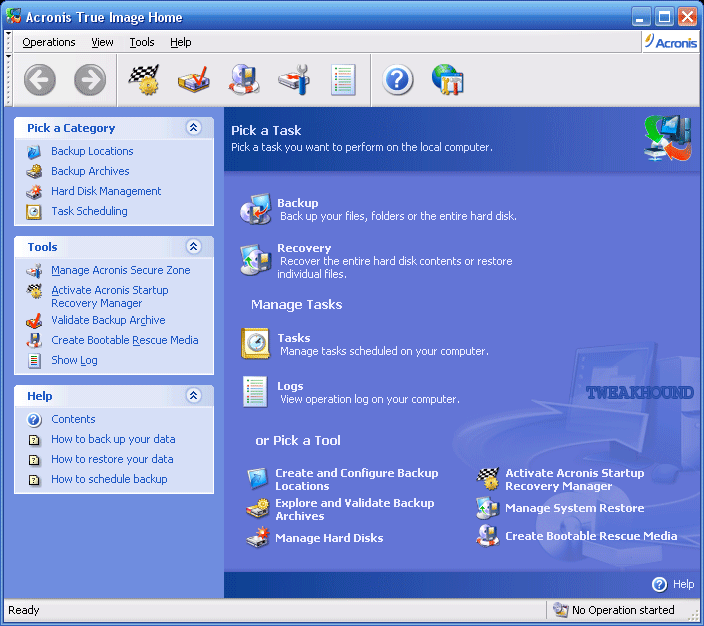Click the globe web support toolbar icon
This screenshot has width=704, height=626.
[448, 80]
